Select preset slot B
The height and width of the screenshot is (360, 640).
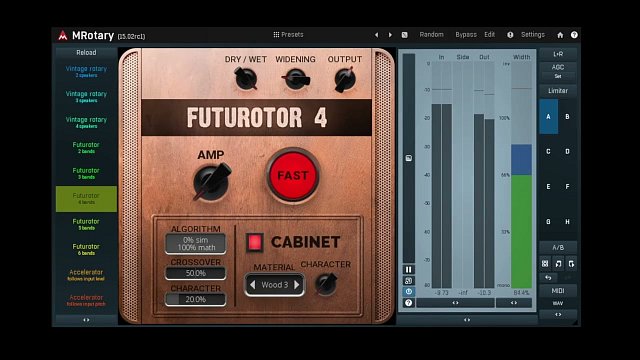point(567,117)
